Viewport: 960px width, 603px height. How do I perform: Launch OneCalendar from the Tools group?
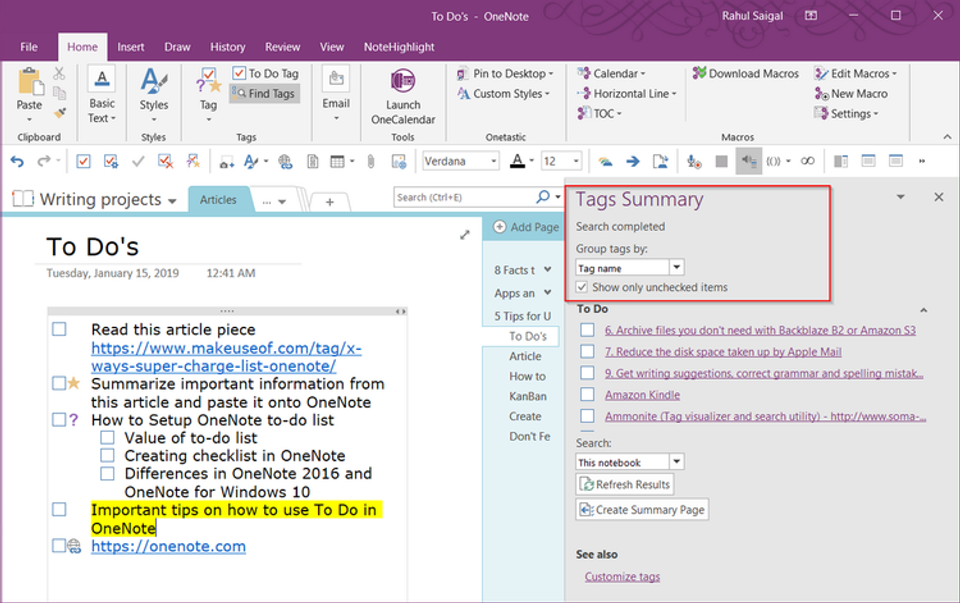[403, 96]
